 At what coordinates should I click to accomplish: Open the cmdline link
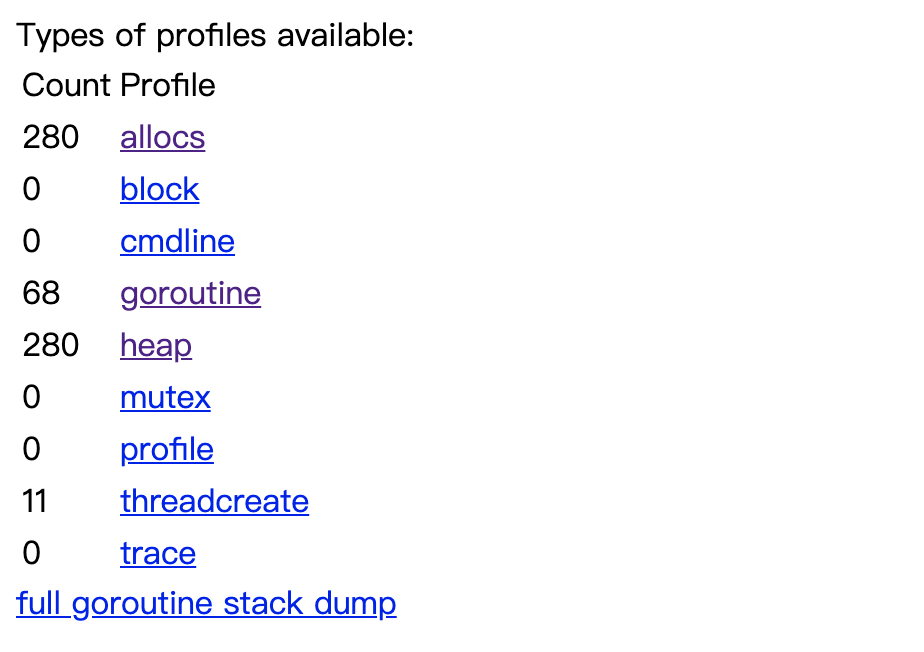[177, 241]
